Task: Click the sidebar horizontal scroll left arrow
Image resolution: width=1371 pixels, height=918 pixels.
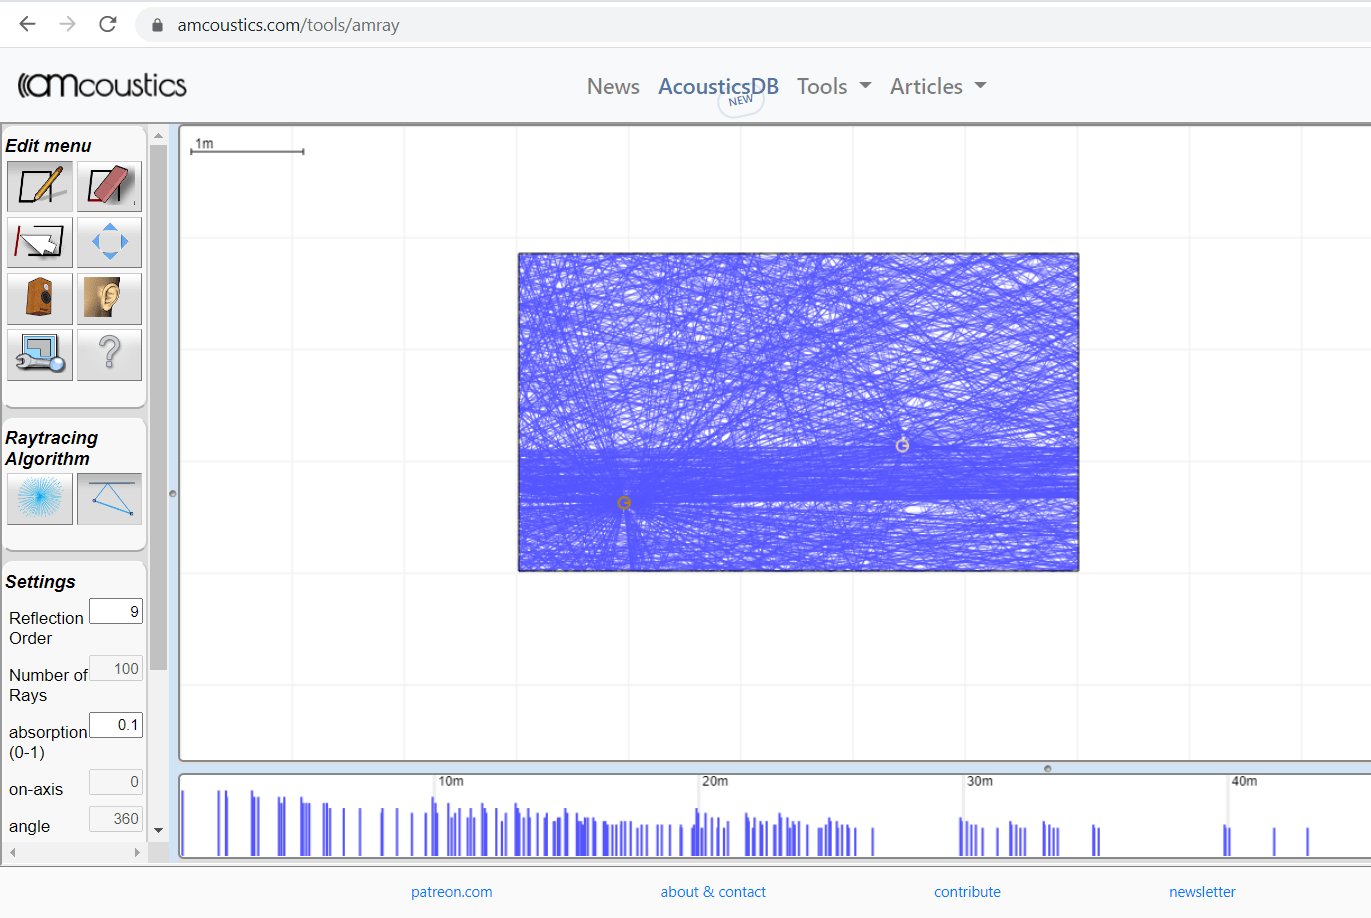Action: 12,852
